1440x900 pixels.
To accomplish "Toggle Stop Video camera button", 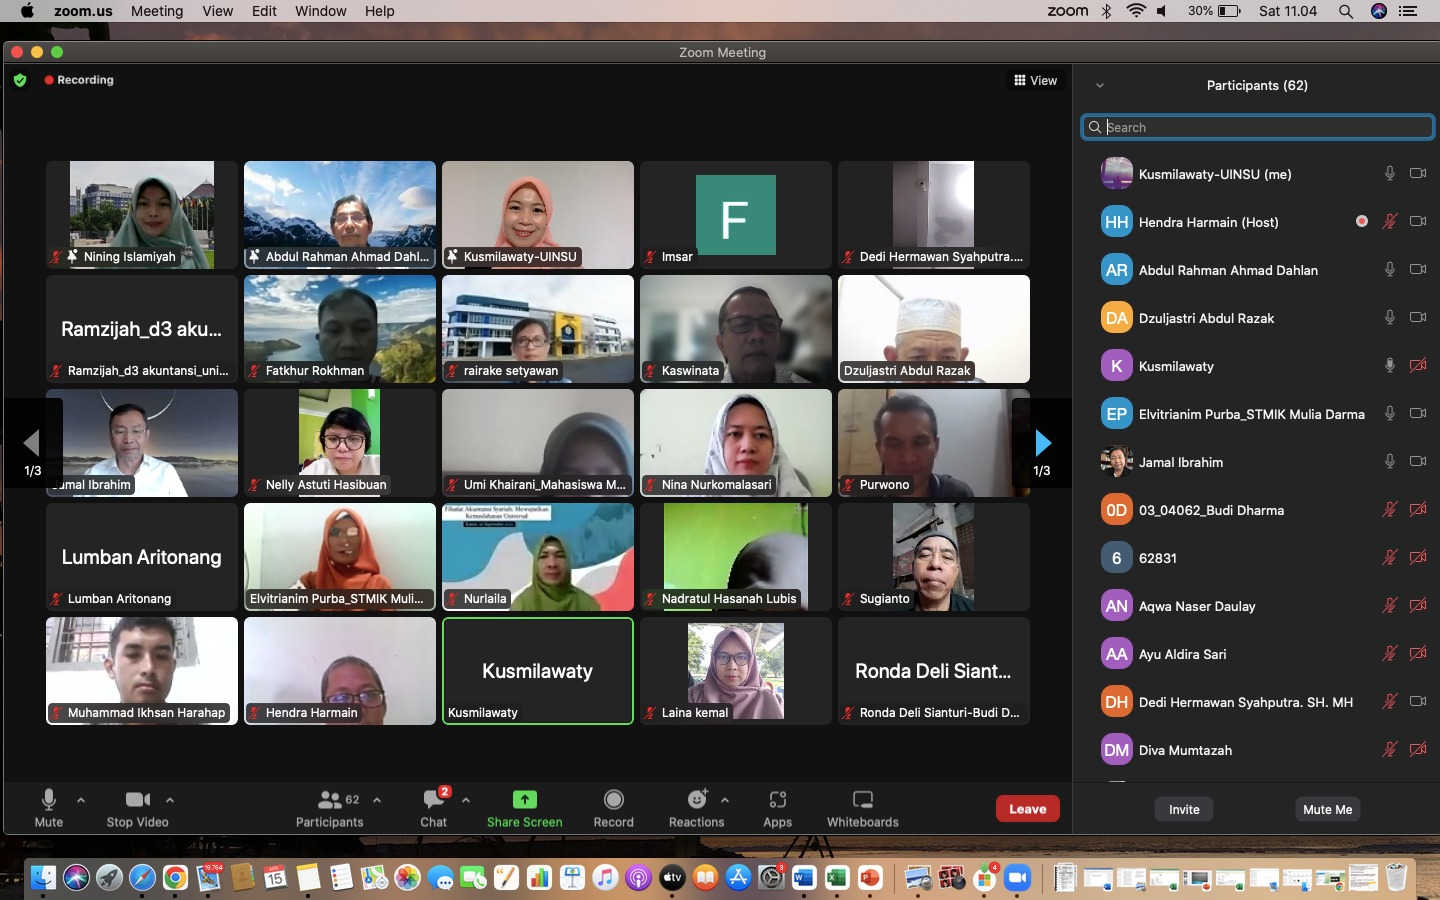I will (x=137, y=800).
